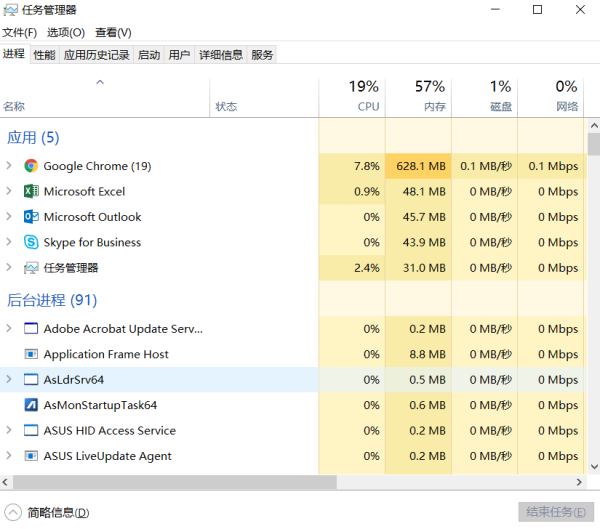Select the AsMonStartupTask64 icon
The width and height of the screenshot is (600, 529).
(31, 405)
